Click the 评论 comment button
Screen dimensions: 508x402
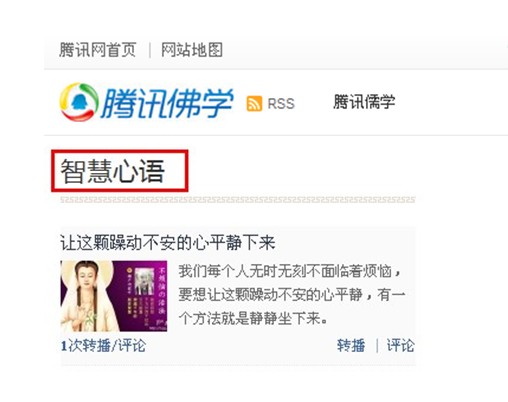[400, 345]
